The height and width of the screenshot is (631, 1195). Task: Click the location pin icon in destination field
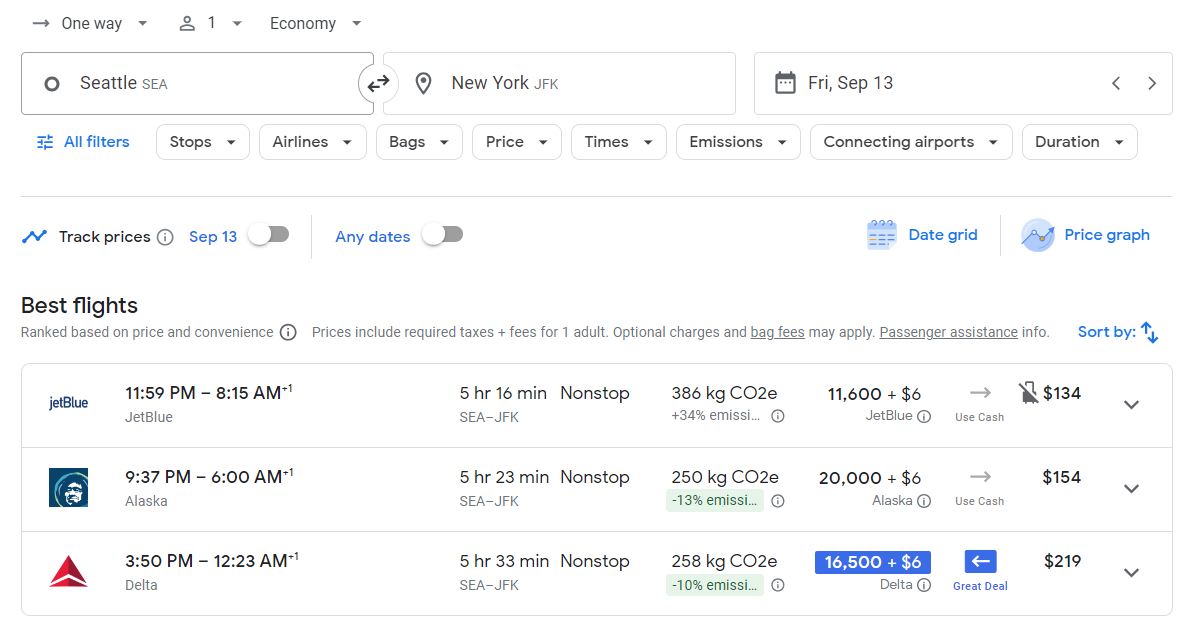tap(423, 83)
